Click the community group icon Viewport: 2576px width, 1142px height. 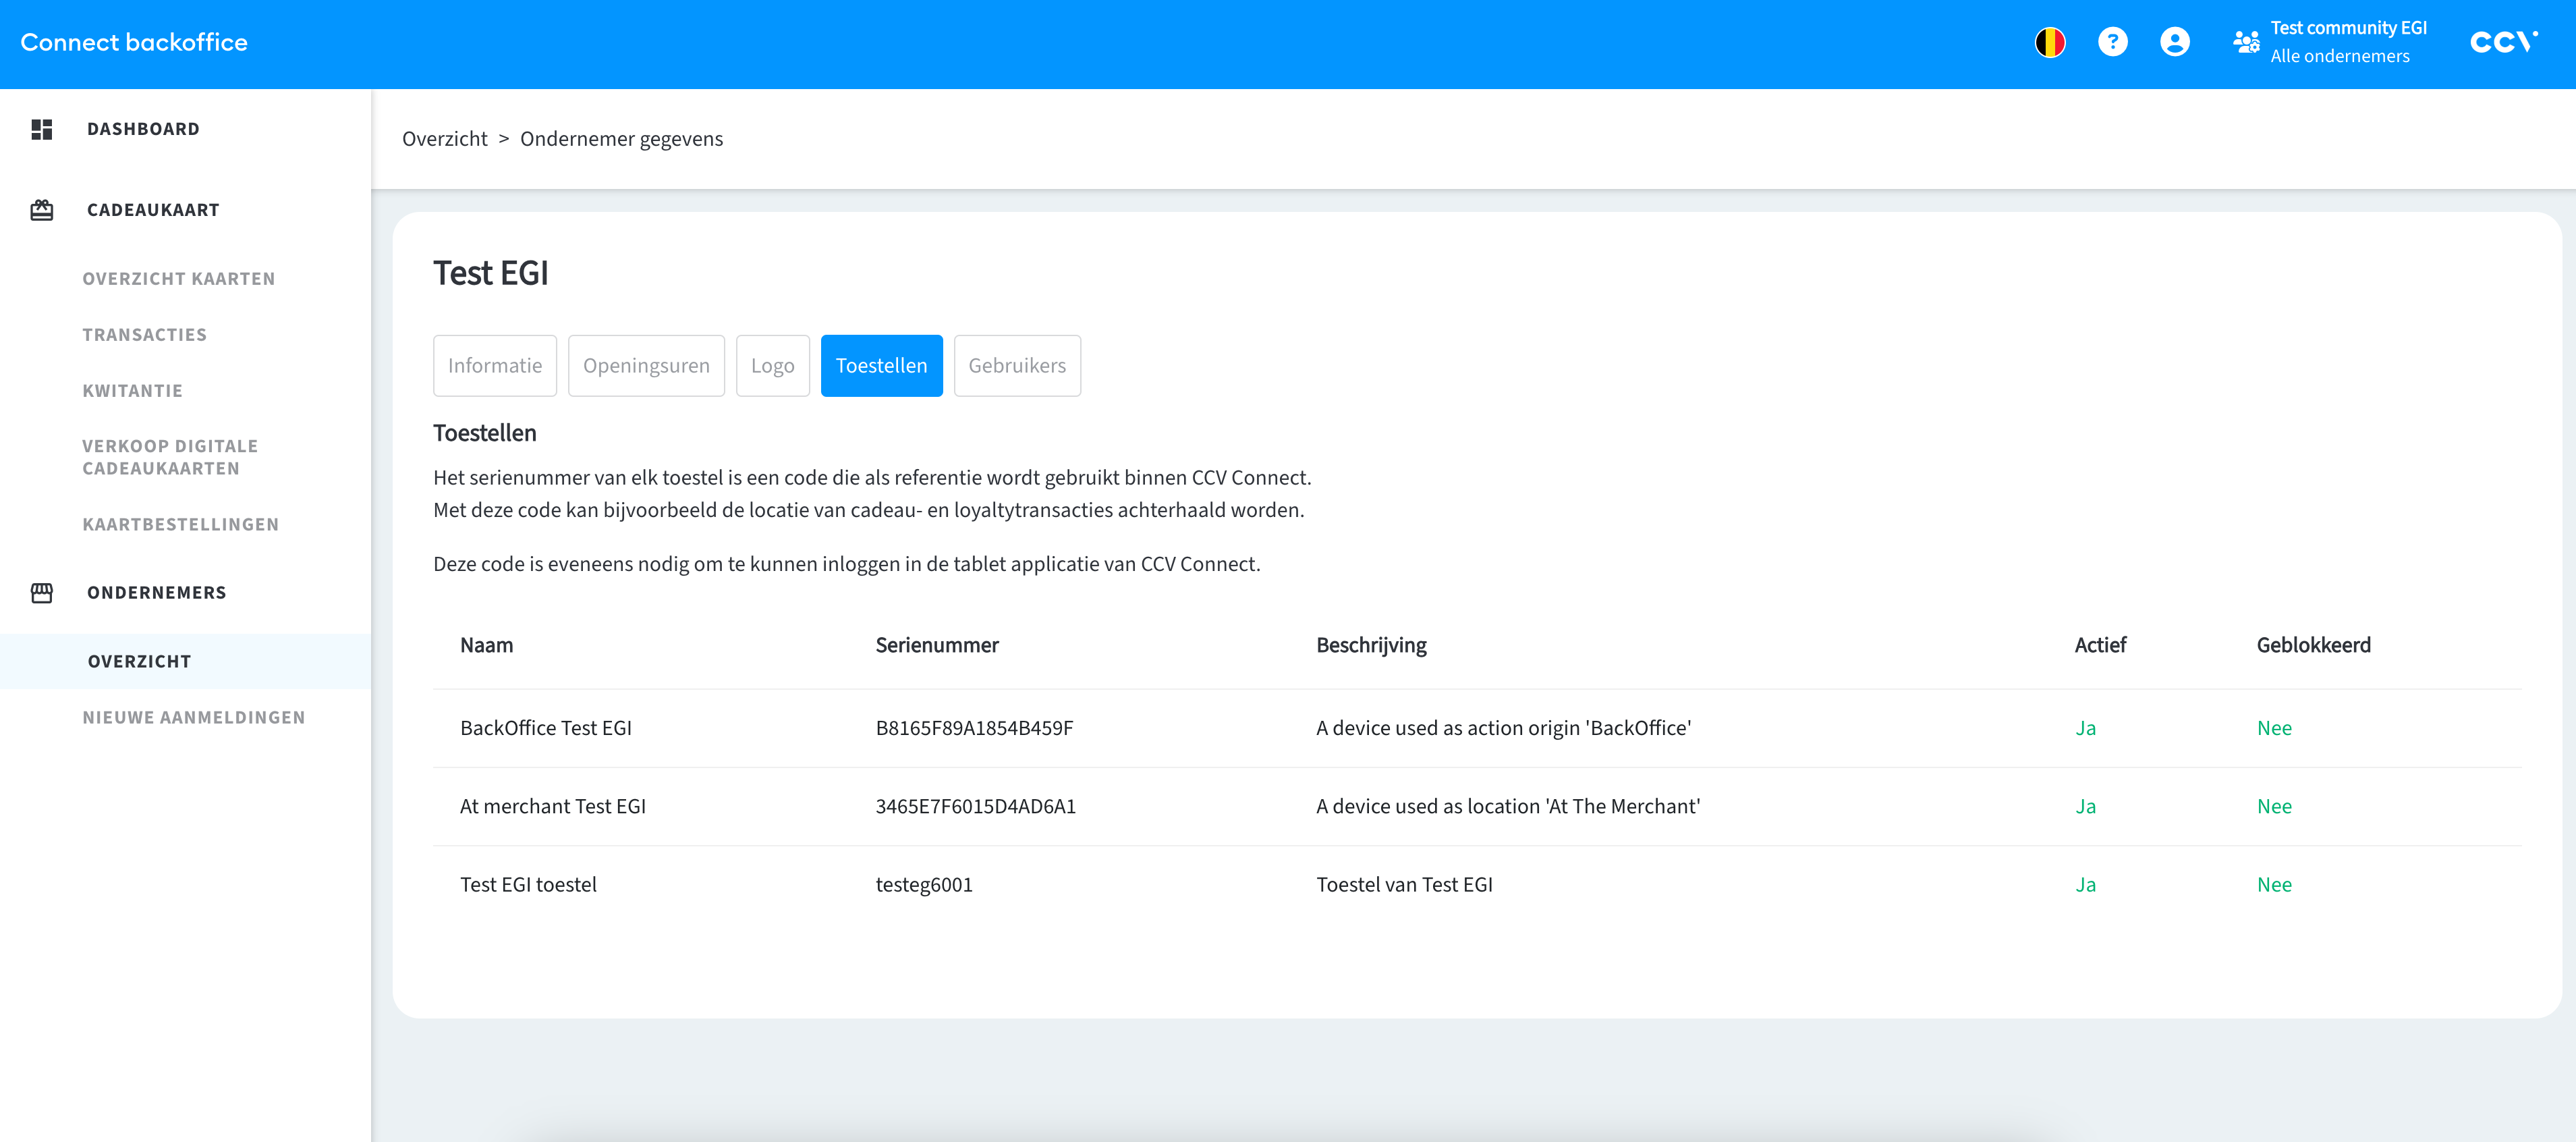(x=2246, y=42)
